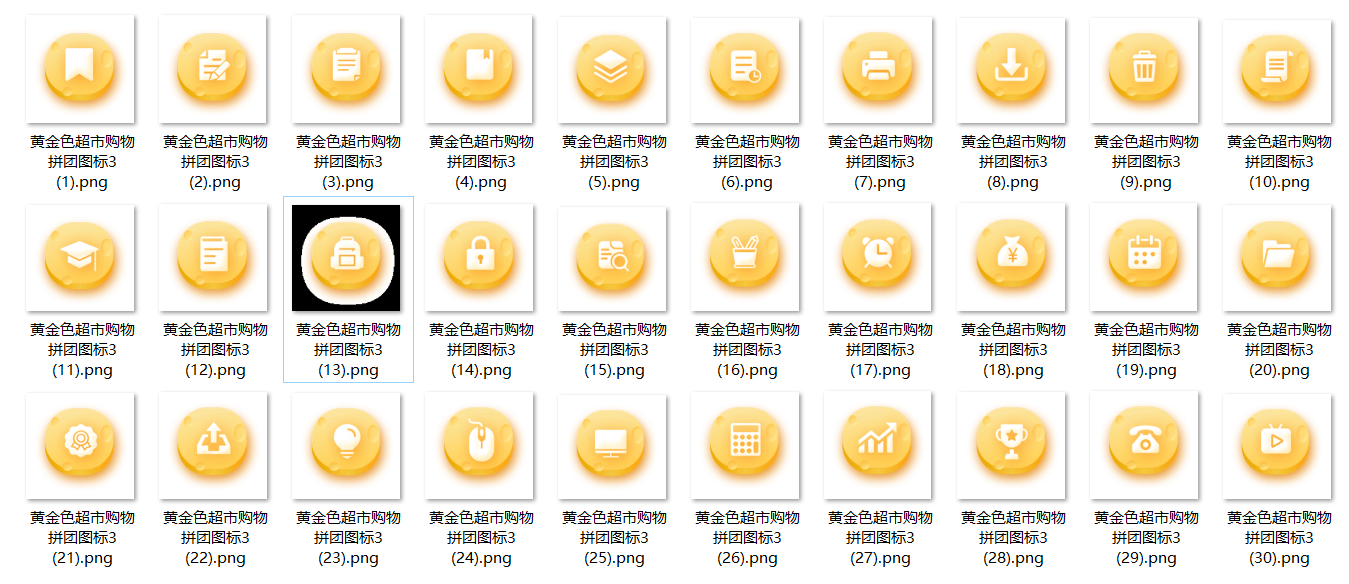Viewport: 1349px width, 584px height.
Task: Select the upload tray icon thumbnail (22).png
Action: click(213, 446)
